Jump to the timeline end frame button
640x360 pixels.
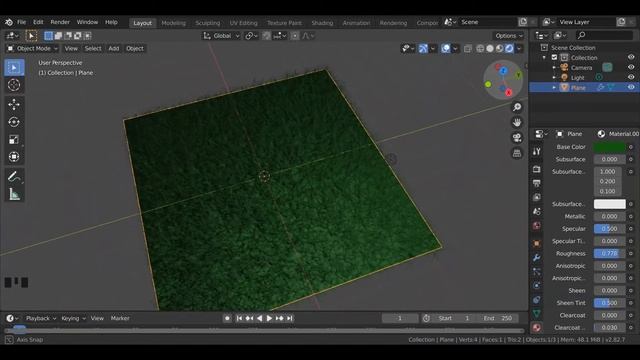(289, 318)
